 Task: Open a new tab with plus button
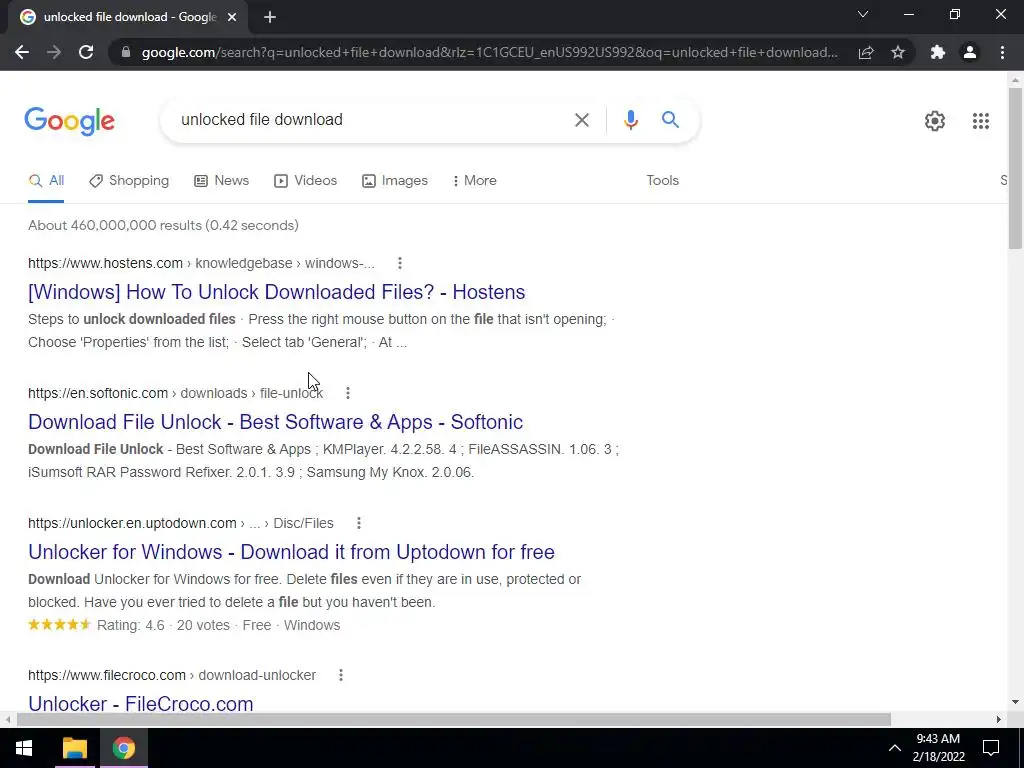[270, 17]
